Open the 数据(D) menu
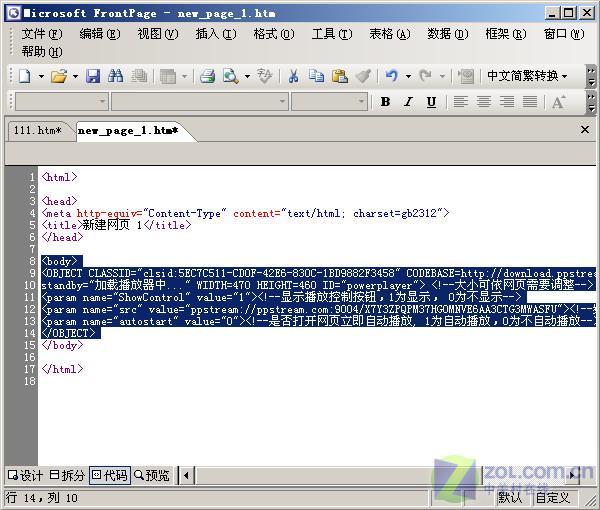600x510 pixels. point(448,34)
